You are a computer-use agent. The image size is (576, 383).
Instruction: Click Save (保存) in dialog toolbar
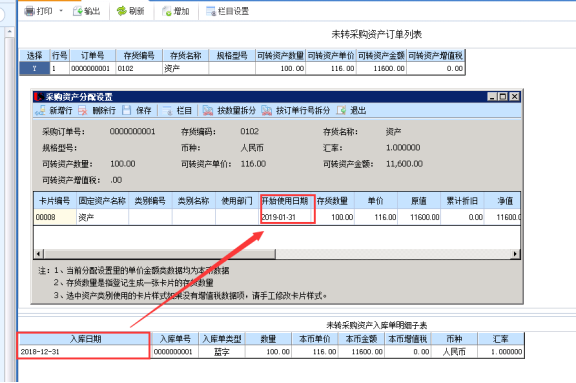click(x=137, y=111)
